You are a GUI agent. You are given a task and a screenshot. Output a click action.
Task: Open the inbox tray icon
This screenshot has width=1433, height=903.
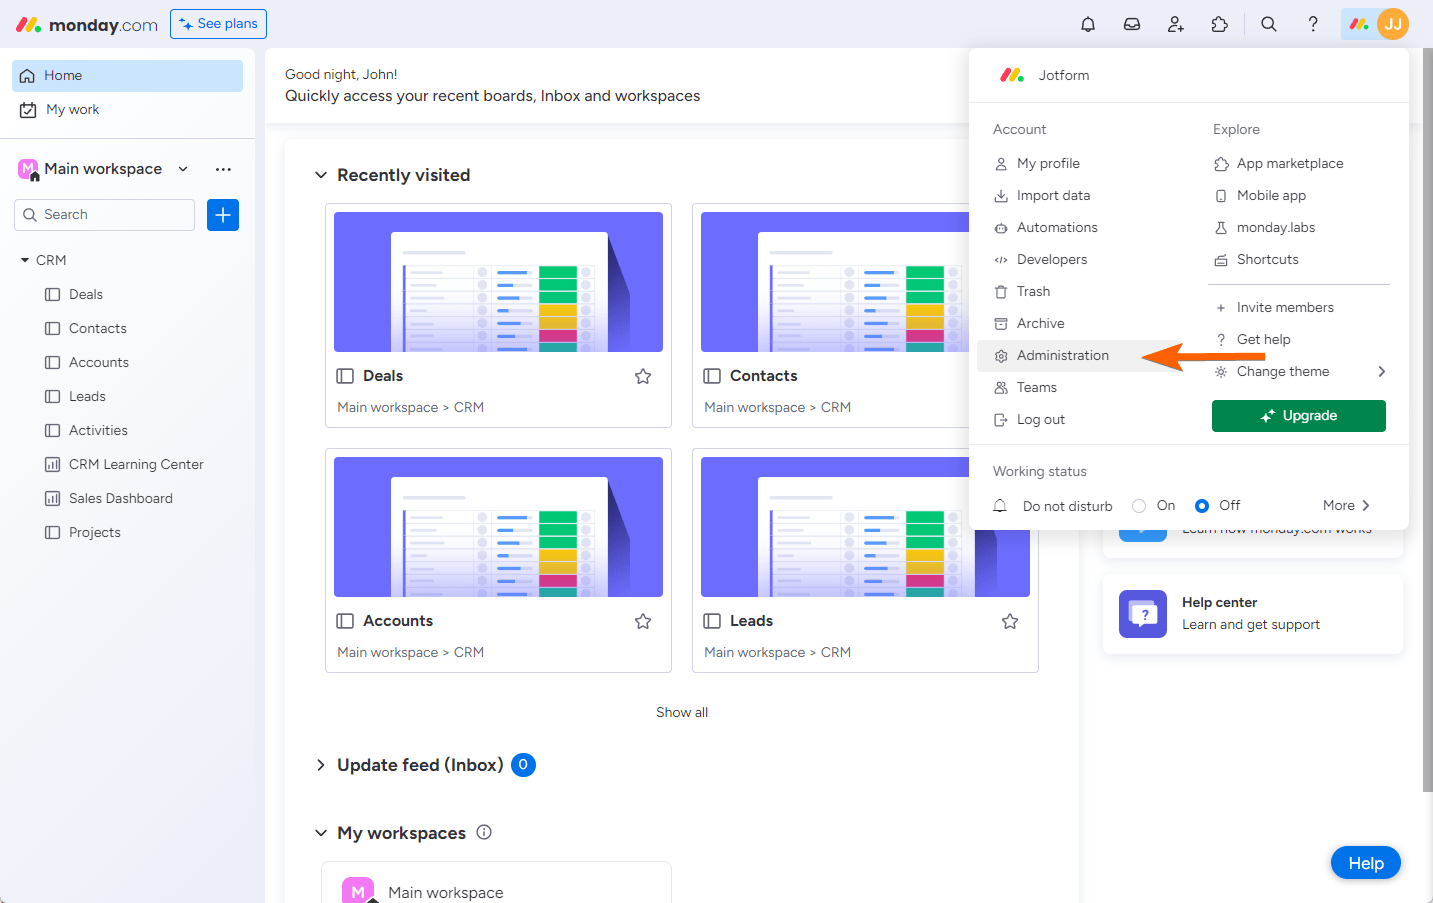[1132, 24]
